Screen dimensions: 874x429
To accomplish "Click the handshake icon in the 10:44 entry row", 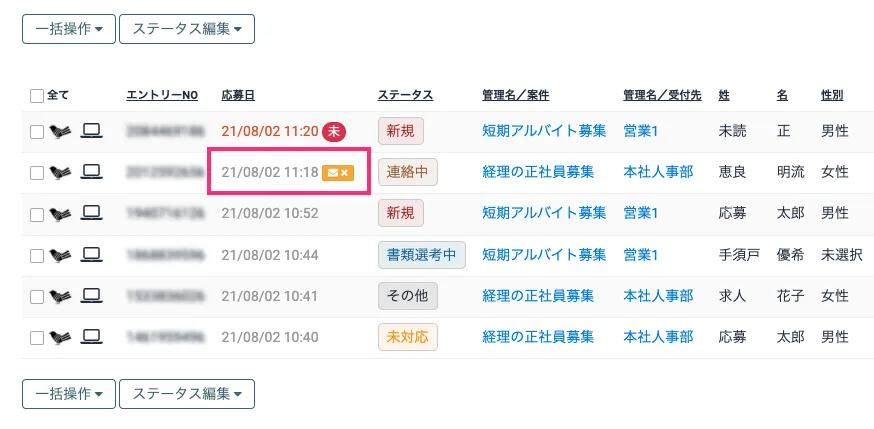I will point(60,255).
